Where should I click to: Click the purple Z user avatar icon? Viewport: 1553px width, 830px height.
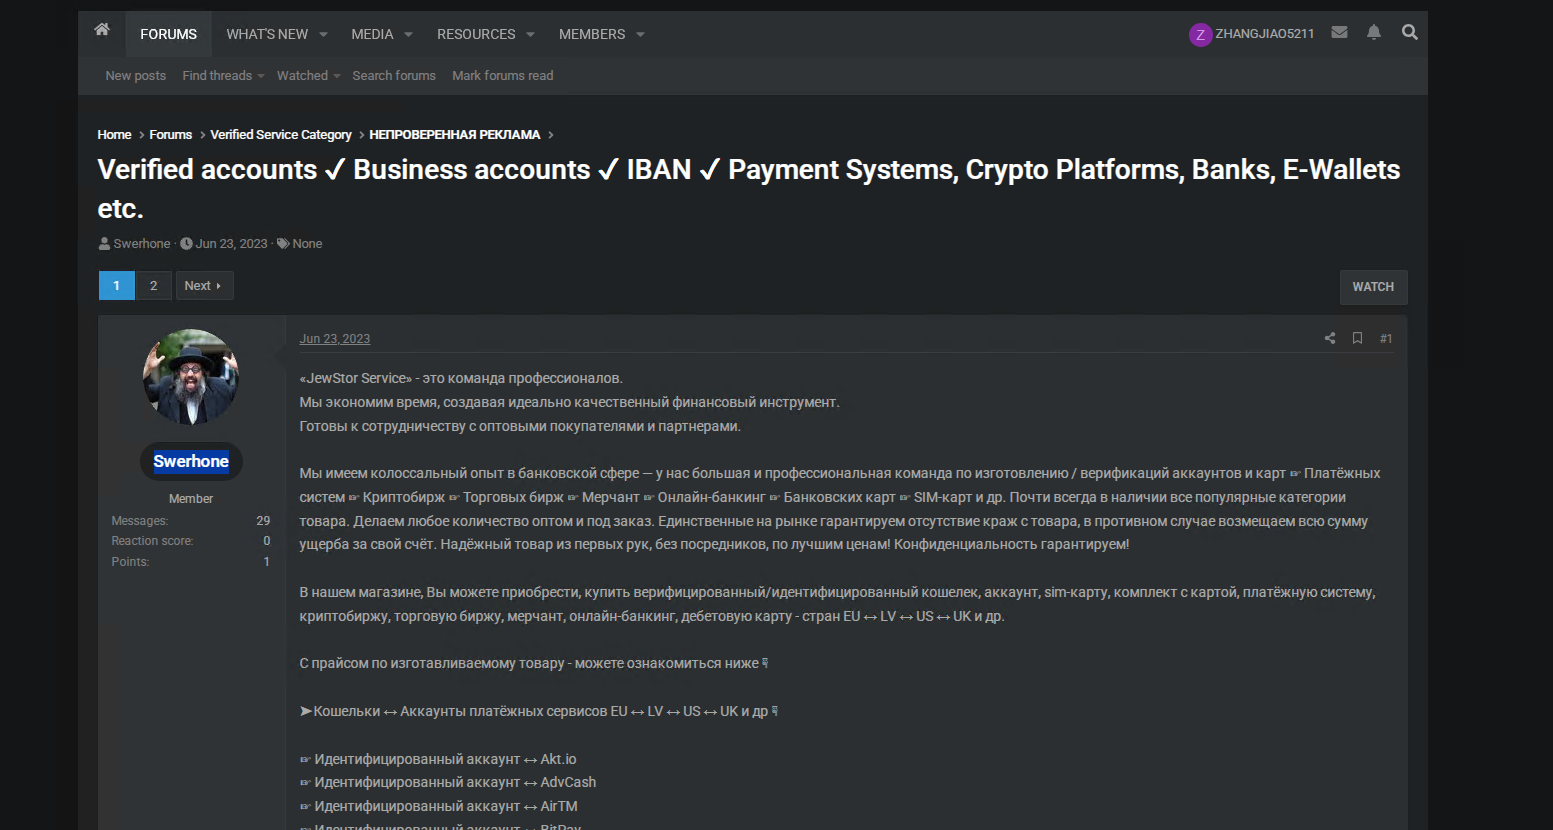(x=1200, y=35)
